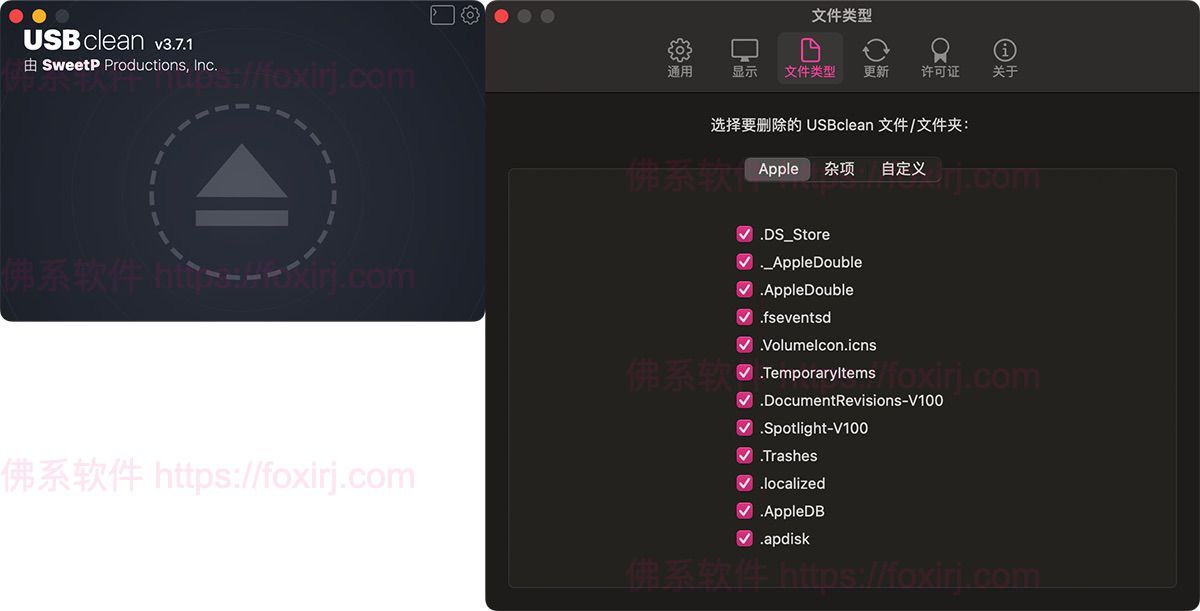Image resolution: width=1200 pixels, height=611 pixels.
Task: Switch to the 显示 (Display) preferences panel
Action: (744, 57)
